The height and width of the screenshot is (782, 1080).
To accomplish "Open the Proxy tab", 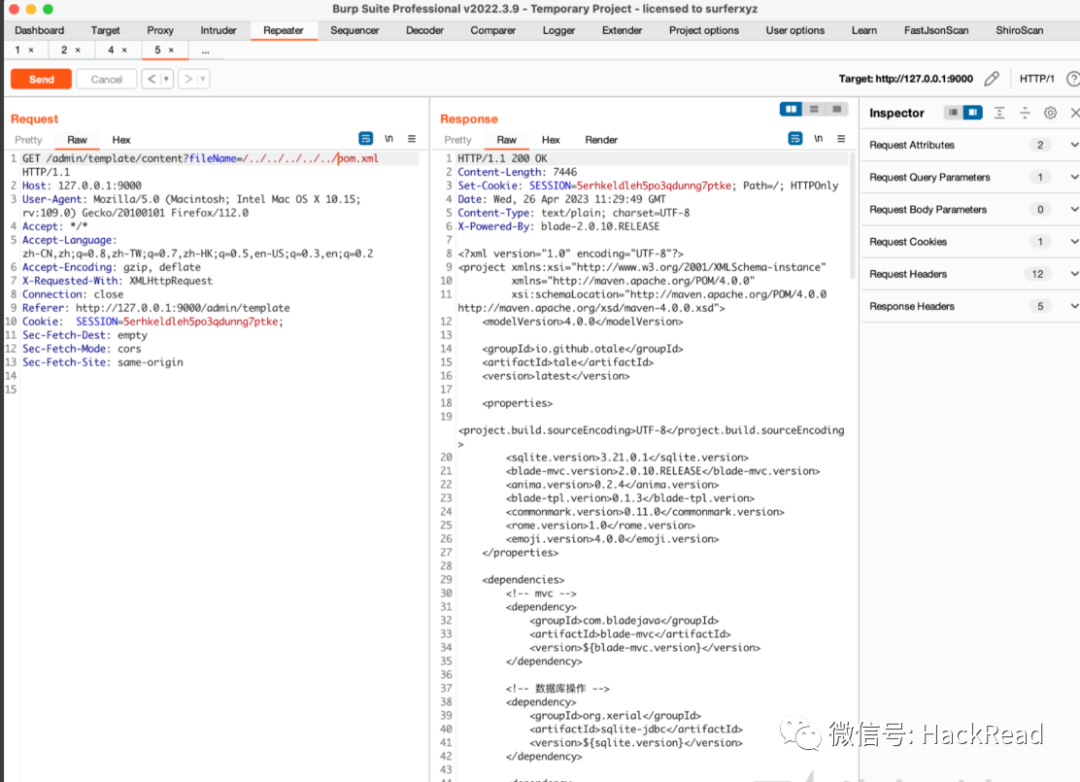I will pyautogui.click(x=160, y=30).
